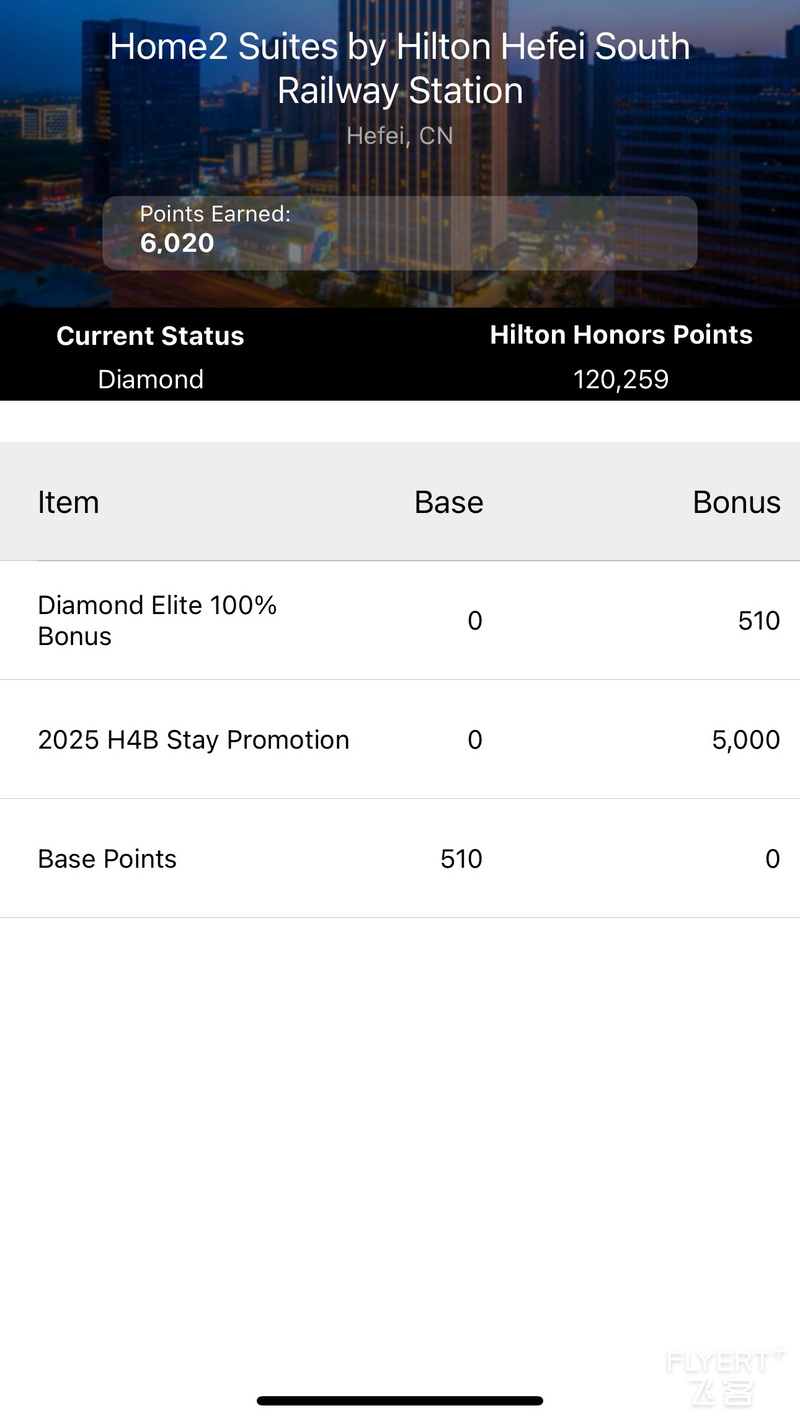Tap the iOS home indicator bar
The width and height of the screenshot is (800, 1421).
point(400,1401)
